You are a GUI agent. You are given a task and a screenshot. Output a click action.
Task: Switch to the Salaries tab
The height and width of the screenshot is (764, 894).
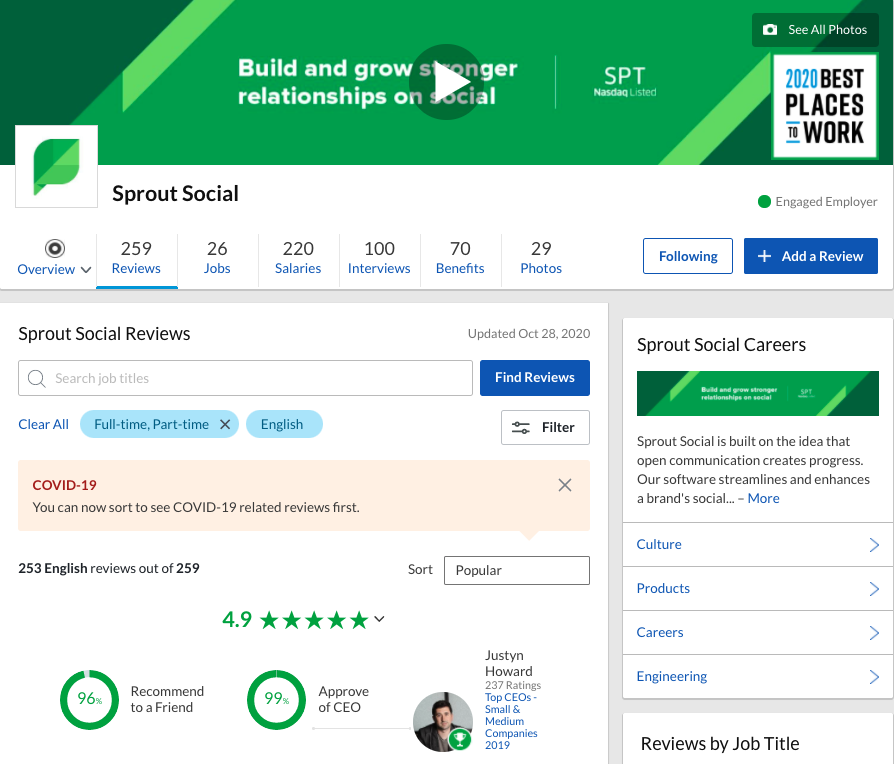[298, 258]
